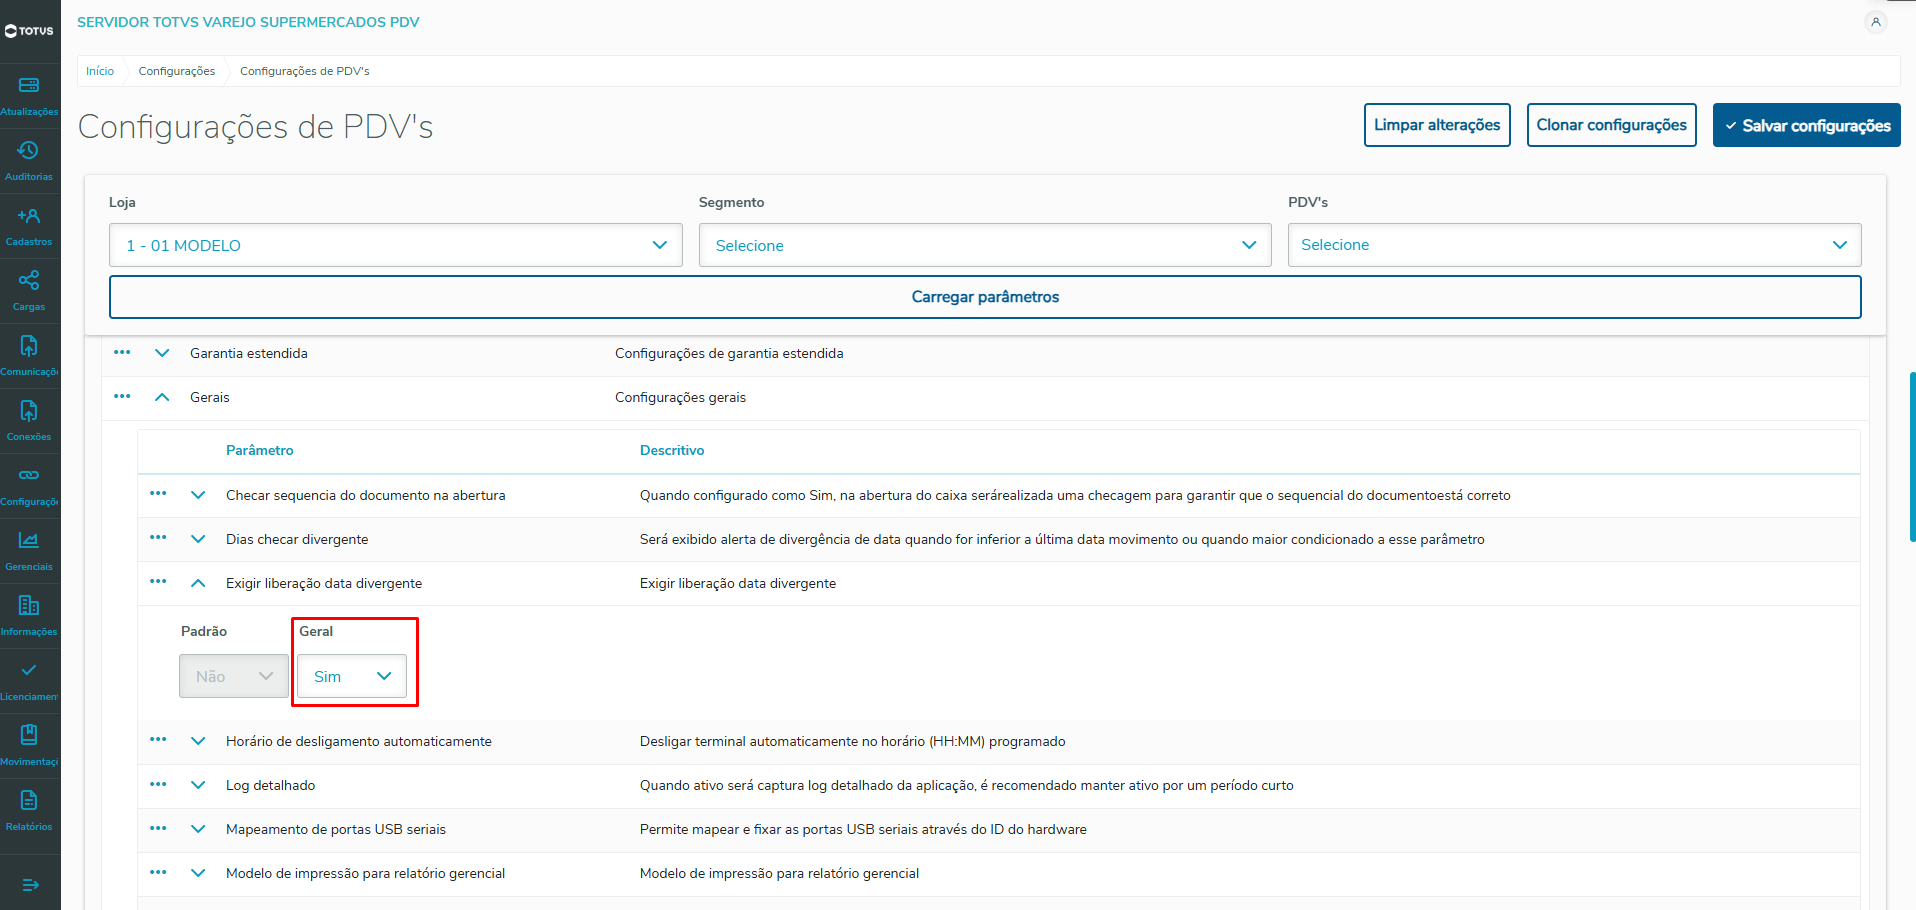Click the disabled Padrão Não dropdown

234,676
